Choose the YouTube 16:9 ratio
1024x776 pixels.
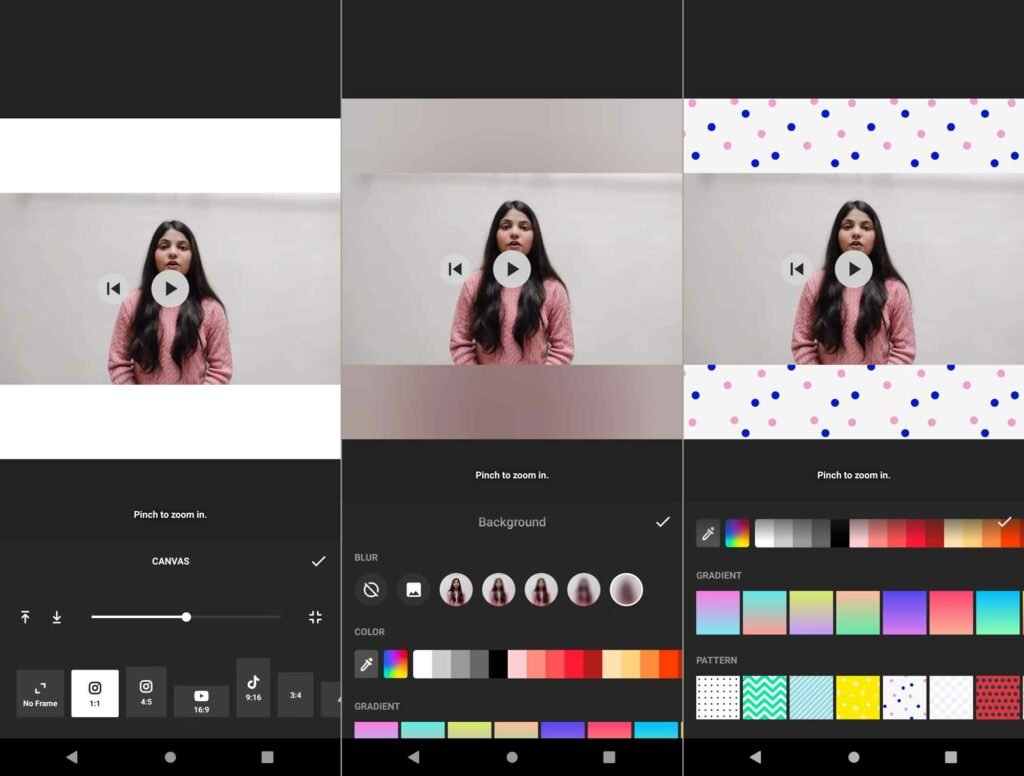[x=201, y=701]
